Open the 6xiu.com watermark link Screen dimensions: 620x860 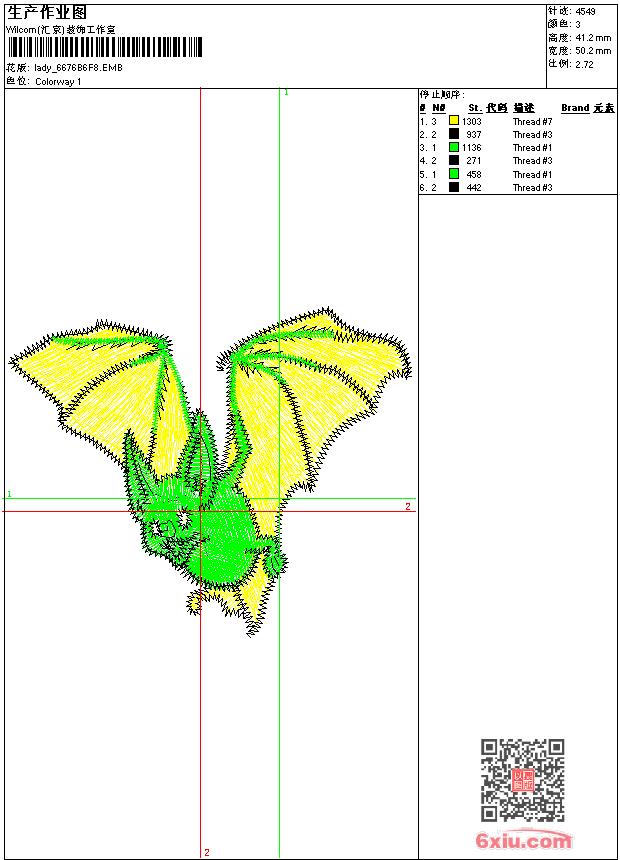point(524,841)
